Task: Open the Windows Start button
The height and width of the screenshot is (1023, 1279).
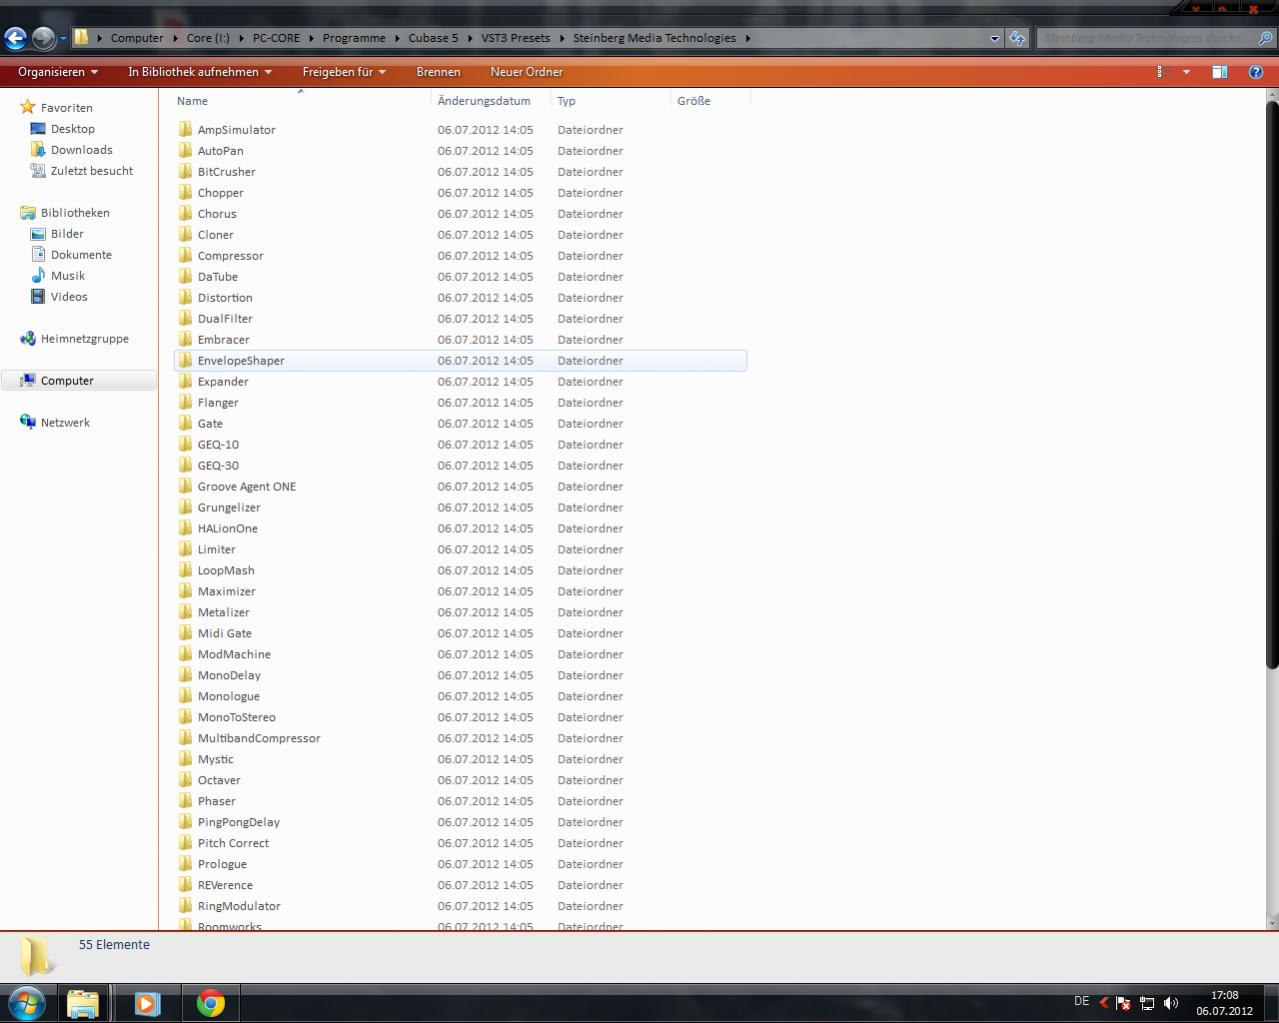Action: tap(26, 1003)
